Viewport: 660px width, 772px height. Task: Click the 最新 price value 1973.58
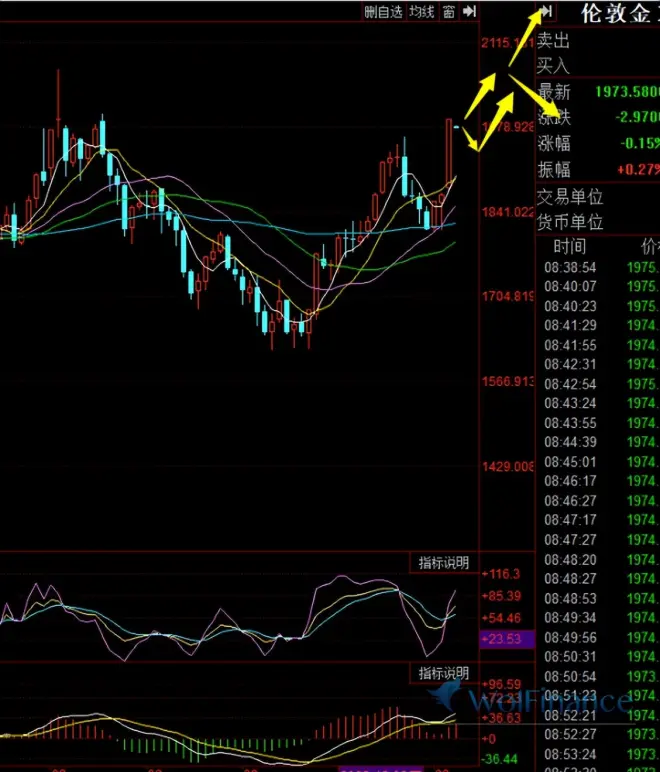pos(626,92)
